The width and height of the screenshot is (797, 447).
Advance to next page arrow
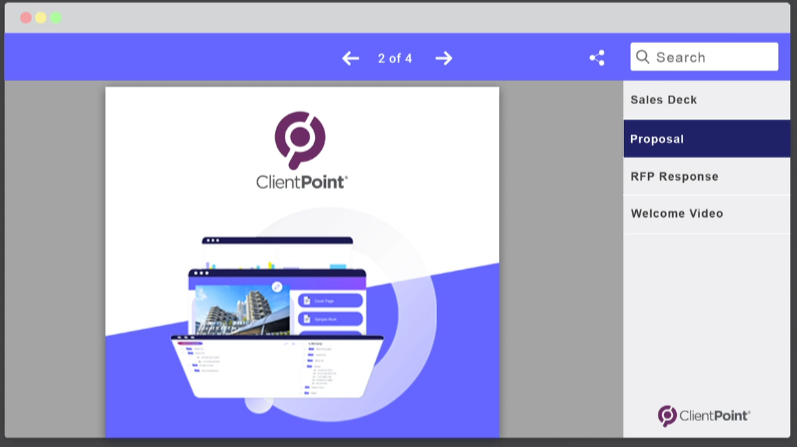click(x=444, y=58)
